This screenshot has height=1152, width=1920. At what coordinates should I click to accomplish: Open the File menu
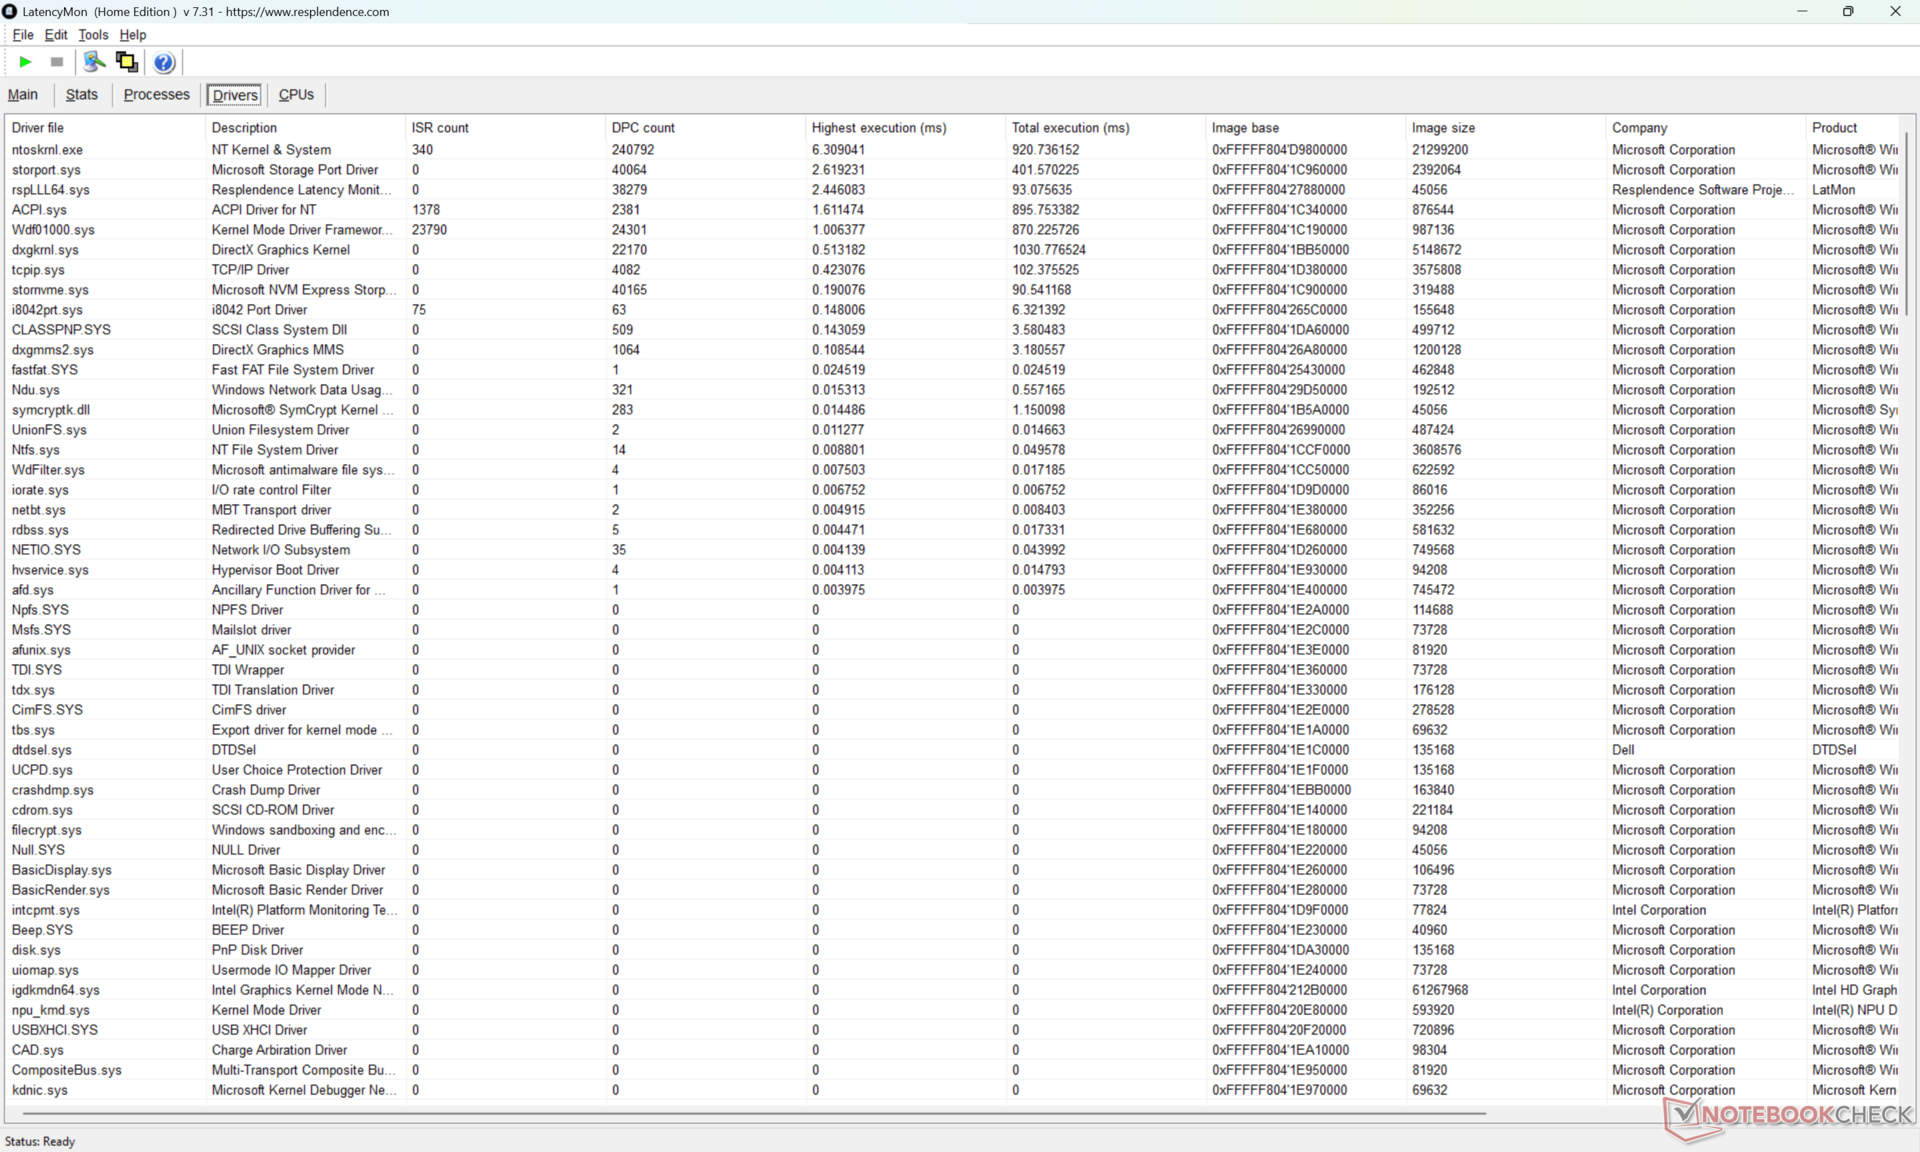(x=23, y=35)
